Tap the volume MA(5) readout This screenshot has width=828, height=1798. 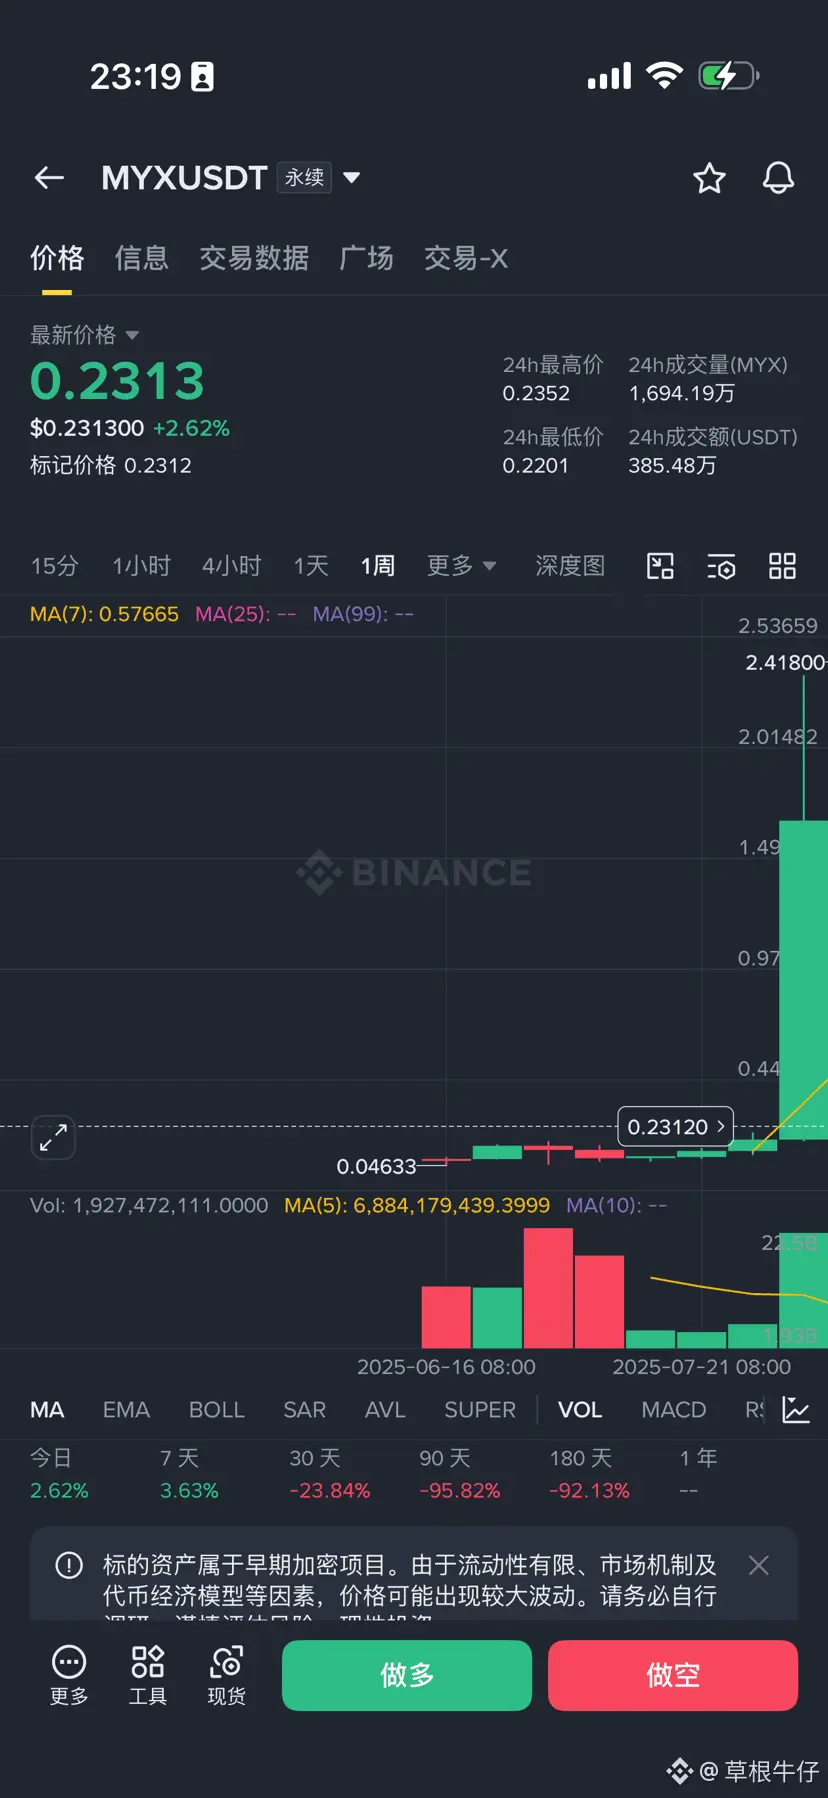417,1205
